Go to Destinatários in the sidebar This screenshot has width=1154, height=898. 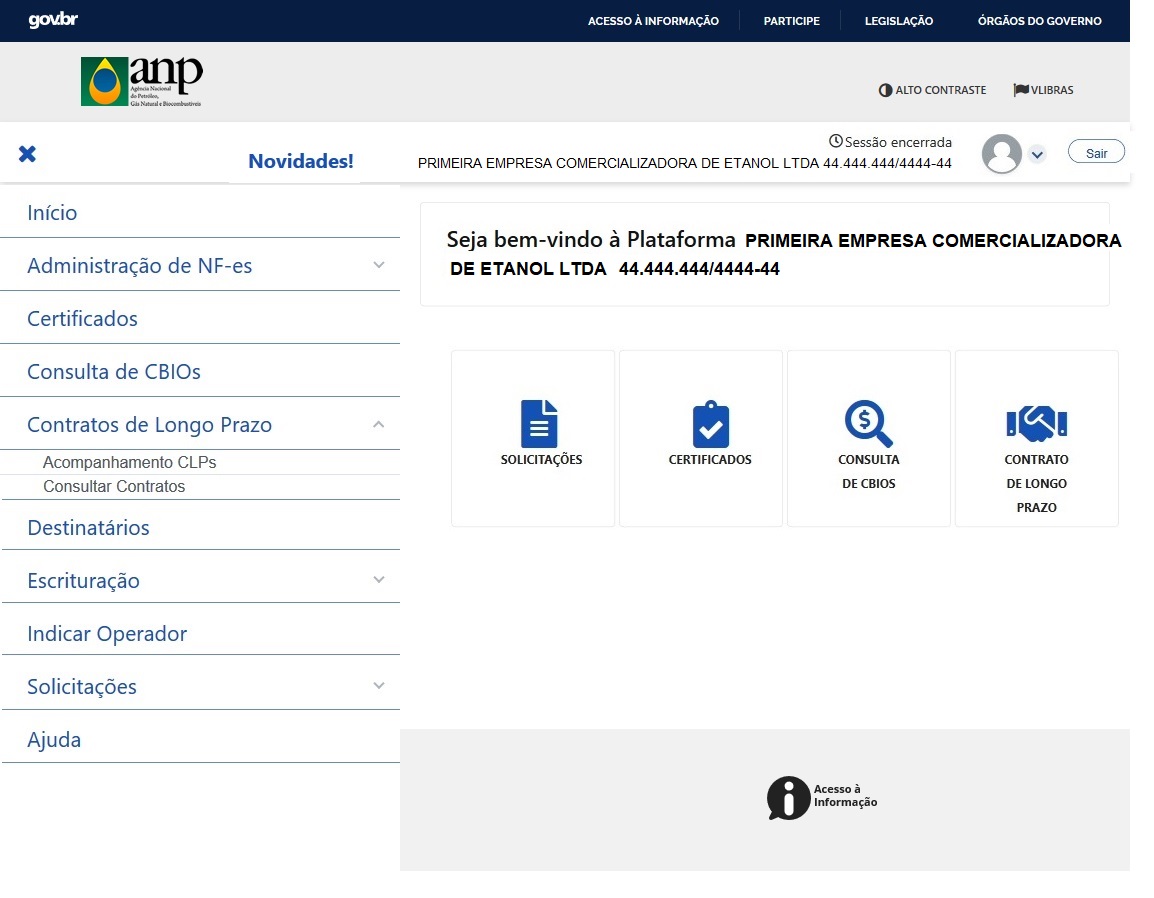88,528
